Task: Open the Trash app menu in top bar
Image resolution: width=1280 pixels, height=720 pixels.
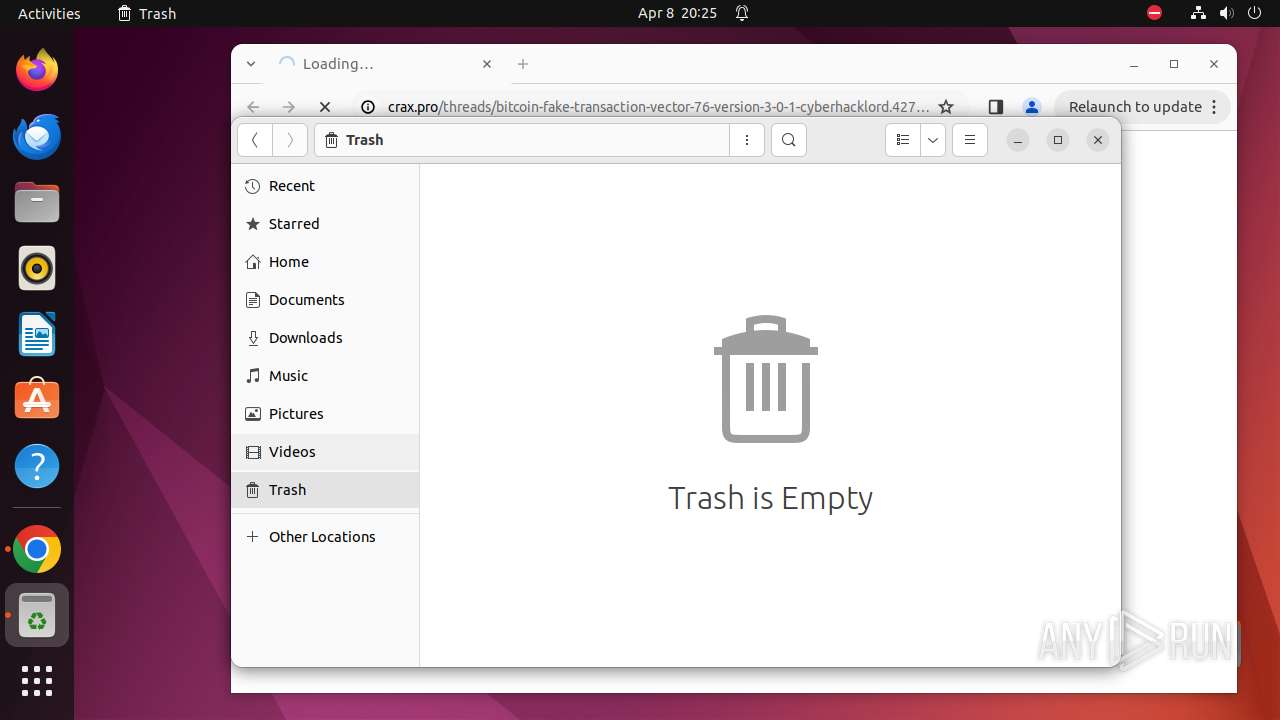Action: [x=146, y=13]
